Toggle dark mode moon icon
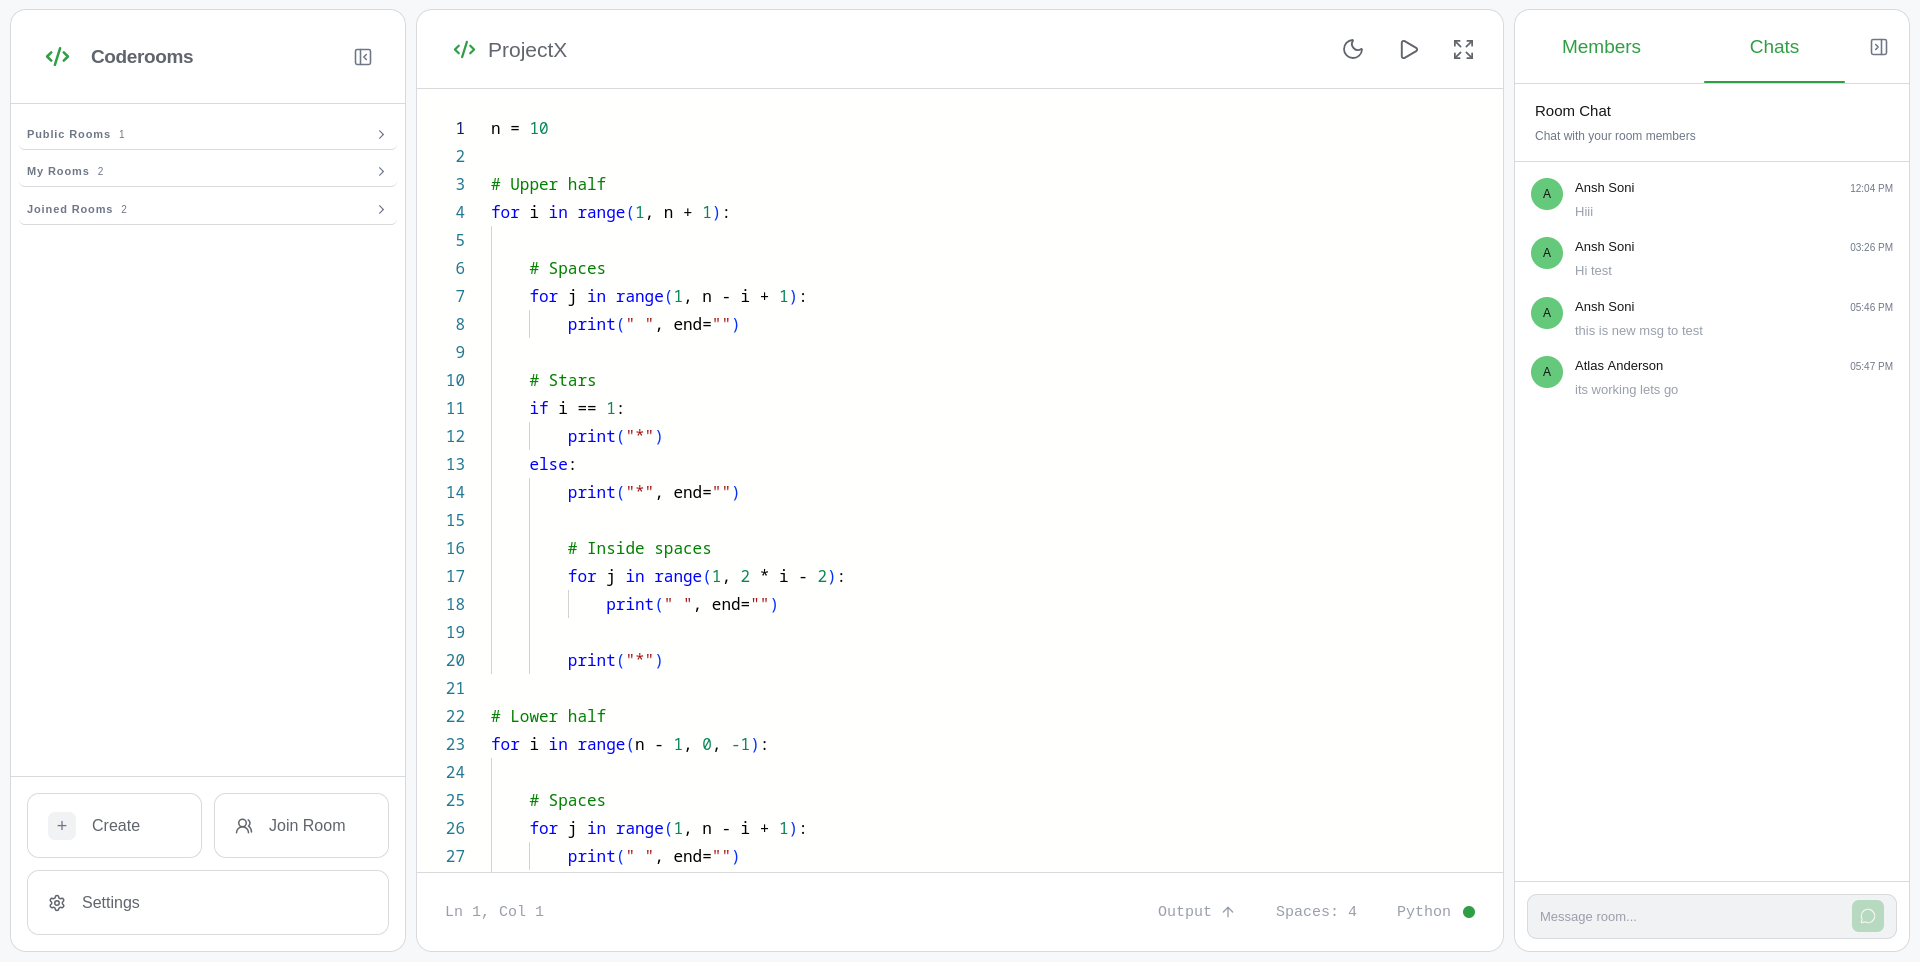The width and height of the screenshot is (1920, 962). coord(1353,49)
